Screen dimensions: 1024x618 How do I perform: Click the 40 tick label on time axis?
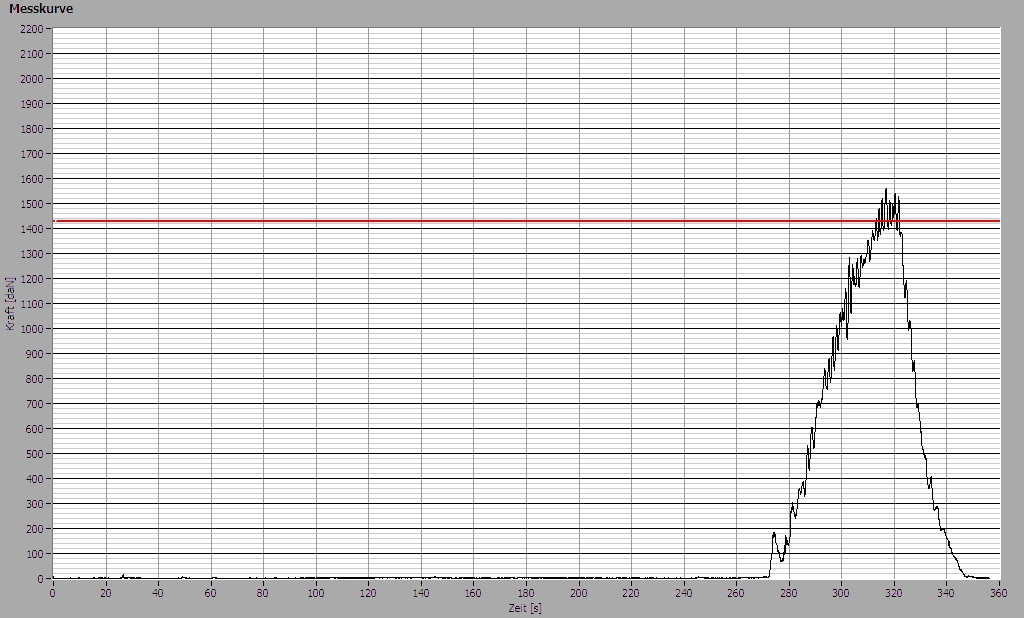158,593
